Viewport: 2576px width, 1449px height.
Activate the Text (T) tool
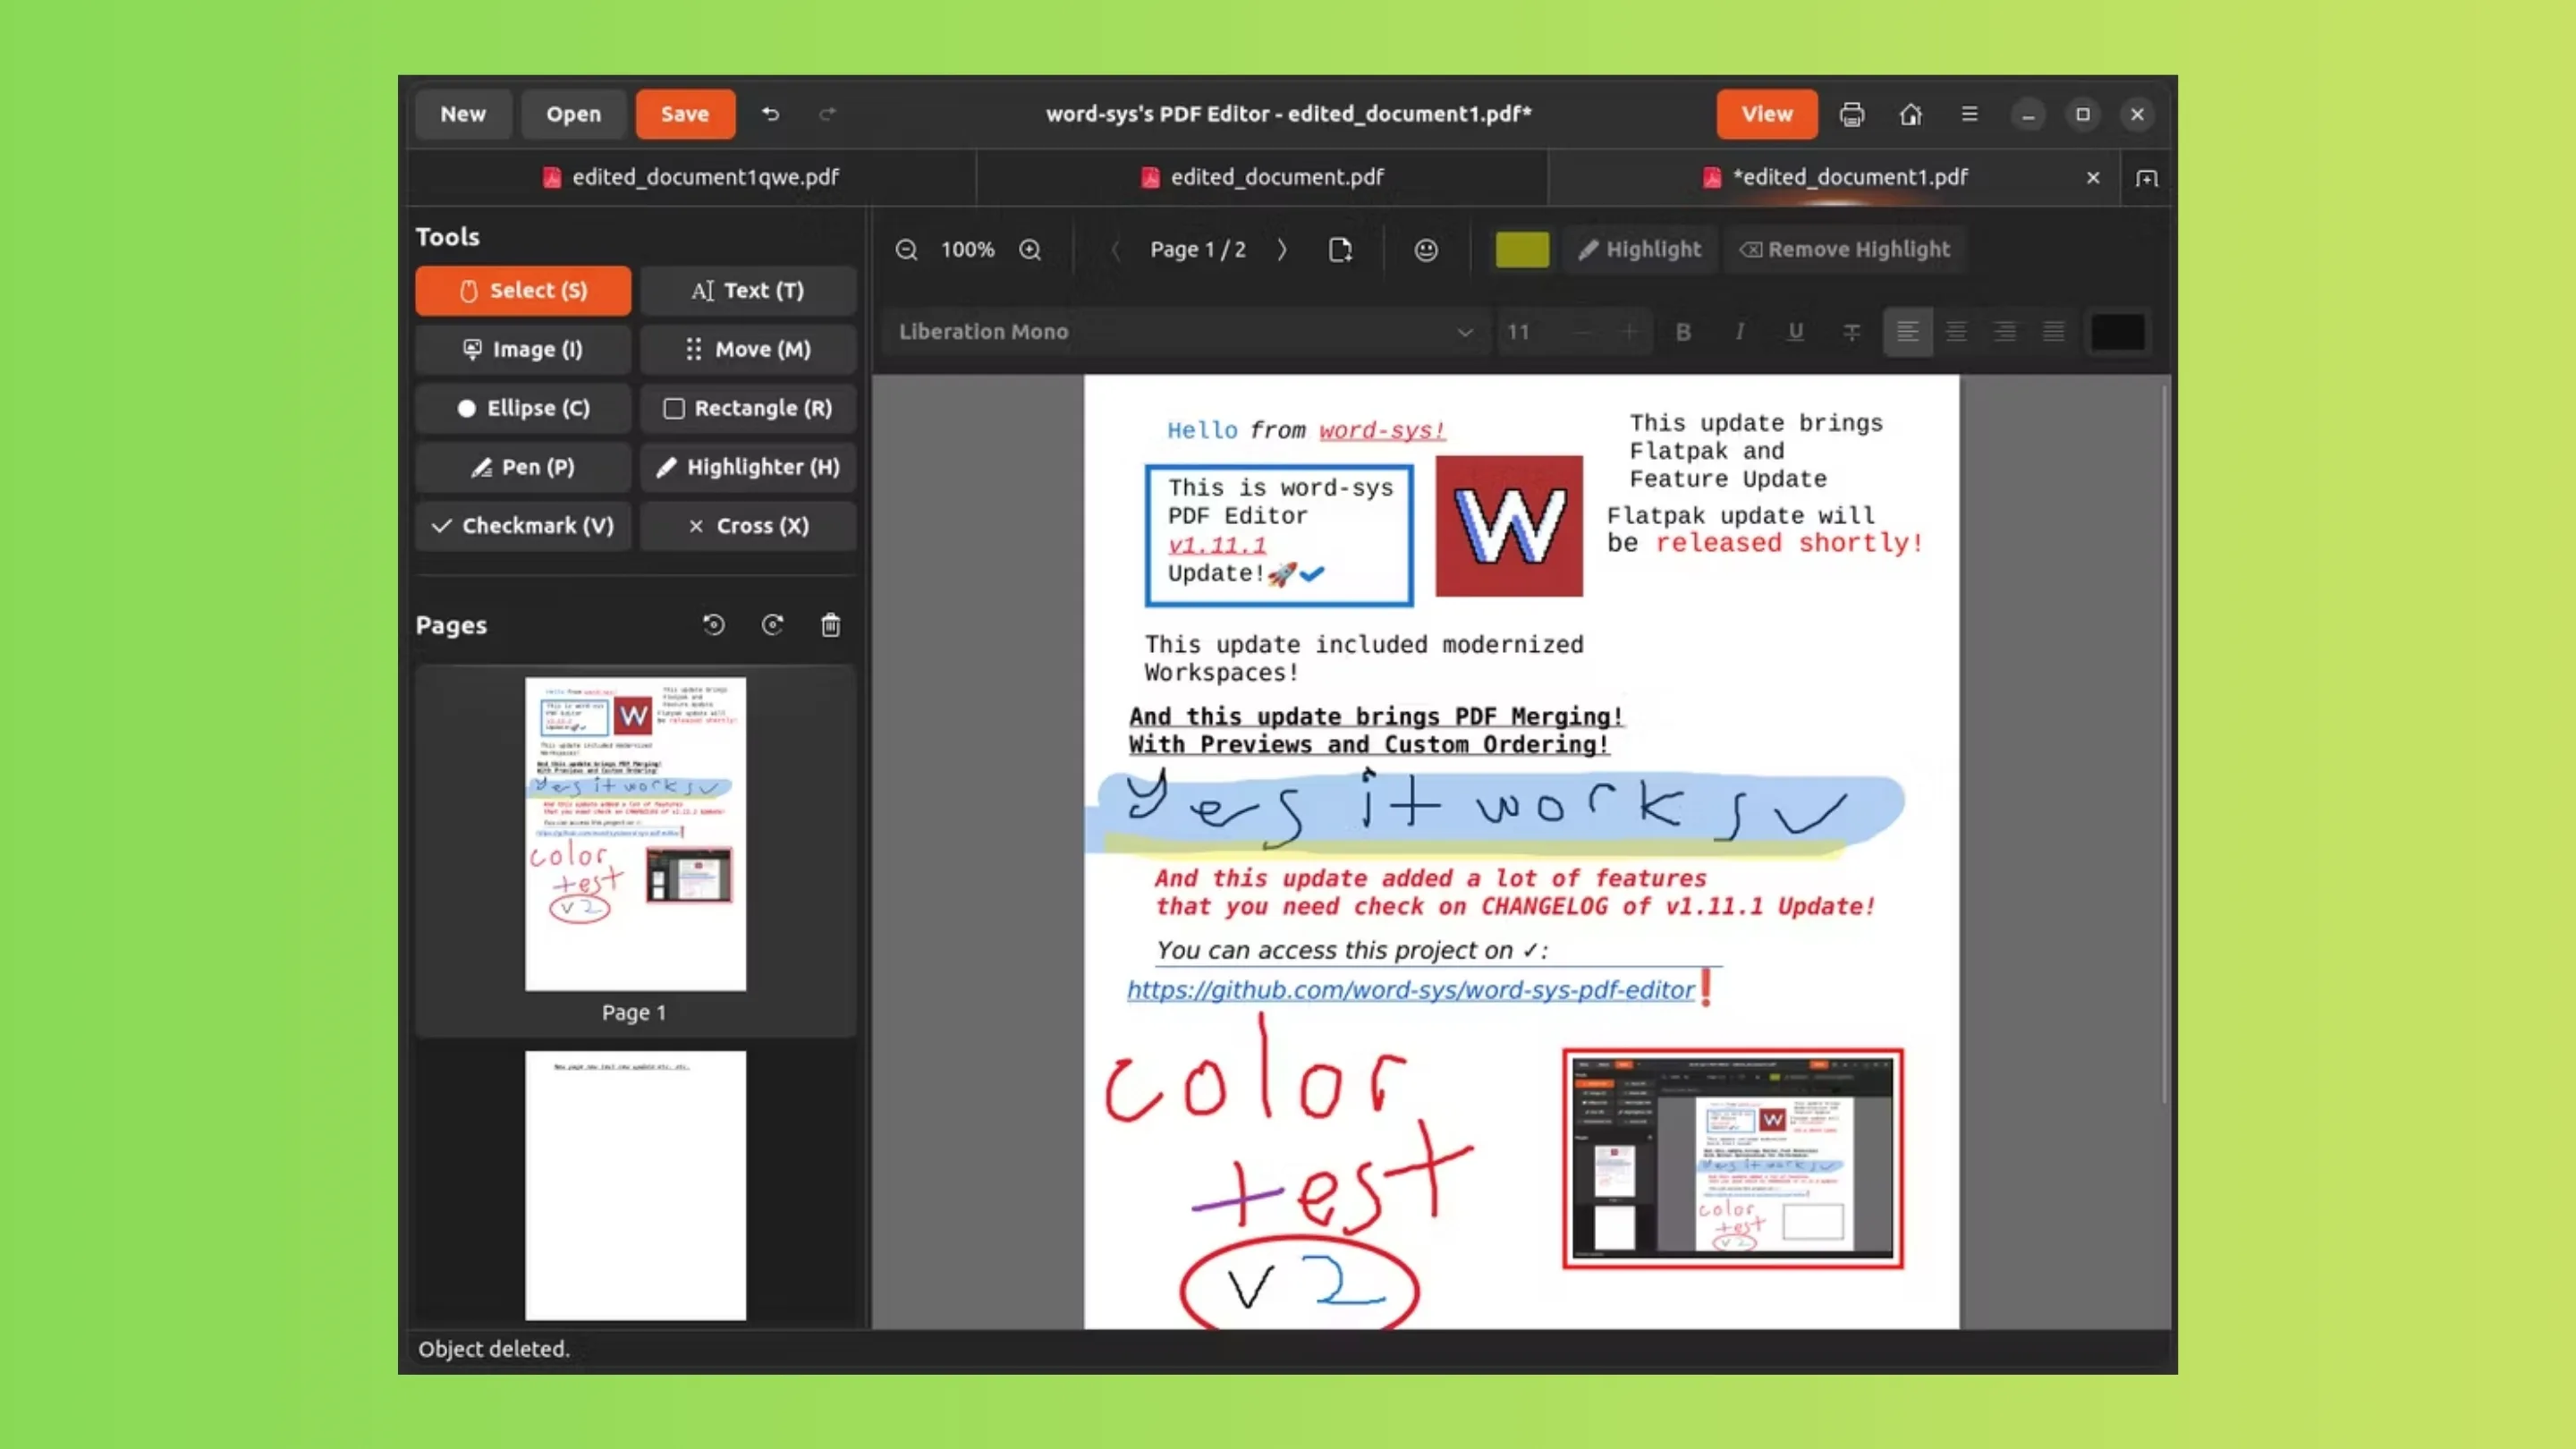click(748, 291)
